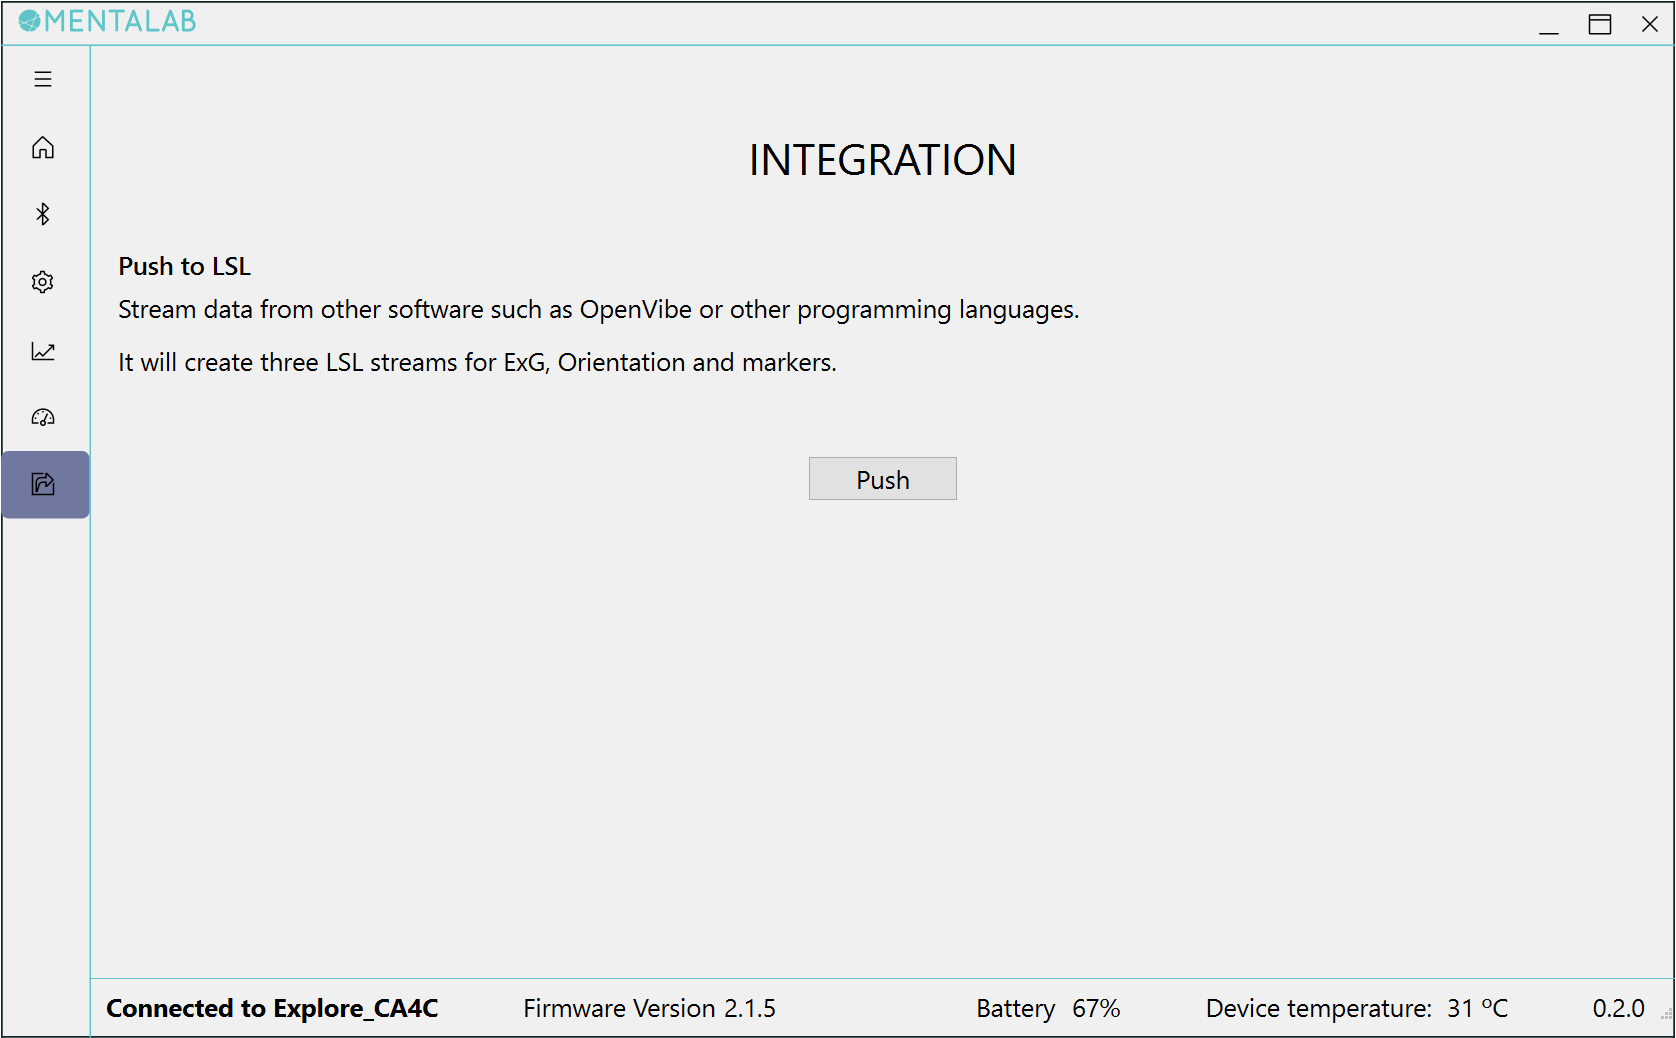
Task: Click the Mentalab logo icon
Action: pyautogui.click(x=31, y=20)
